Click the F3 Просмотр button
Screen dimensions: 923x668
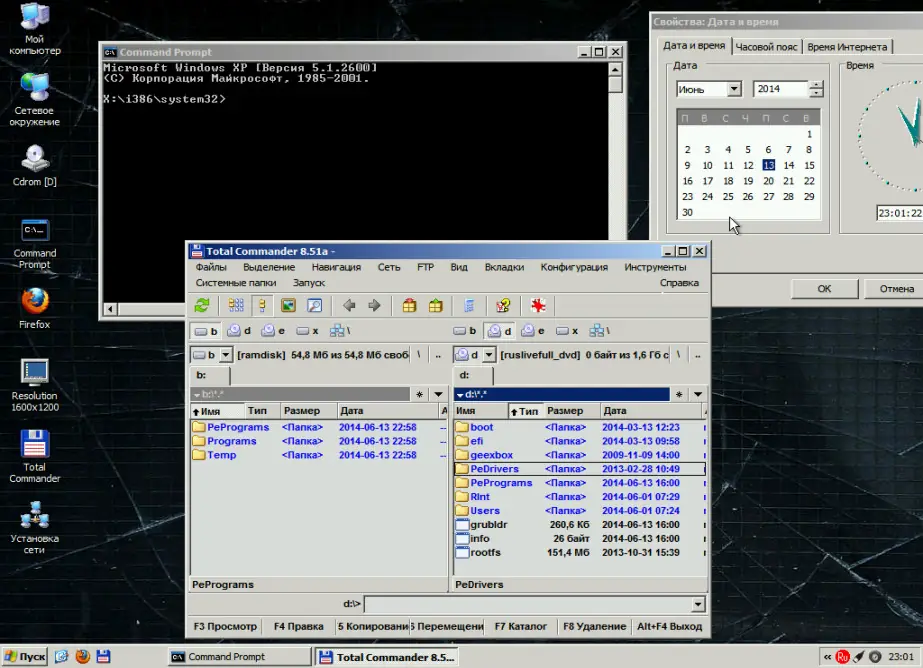(225, 627)
